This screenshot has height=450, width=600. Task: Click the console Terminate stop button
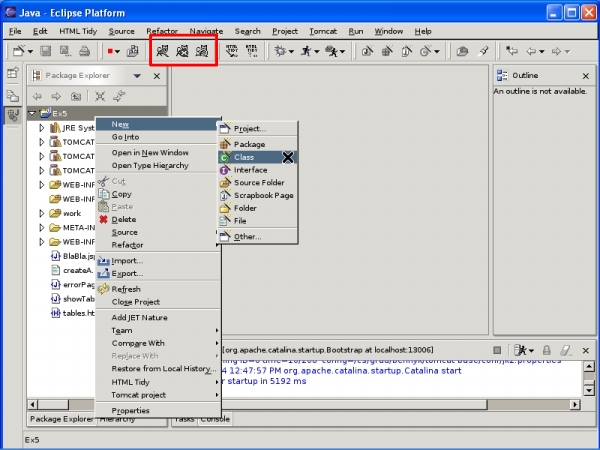click(x=497, y=350)
